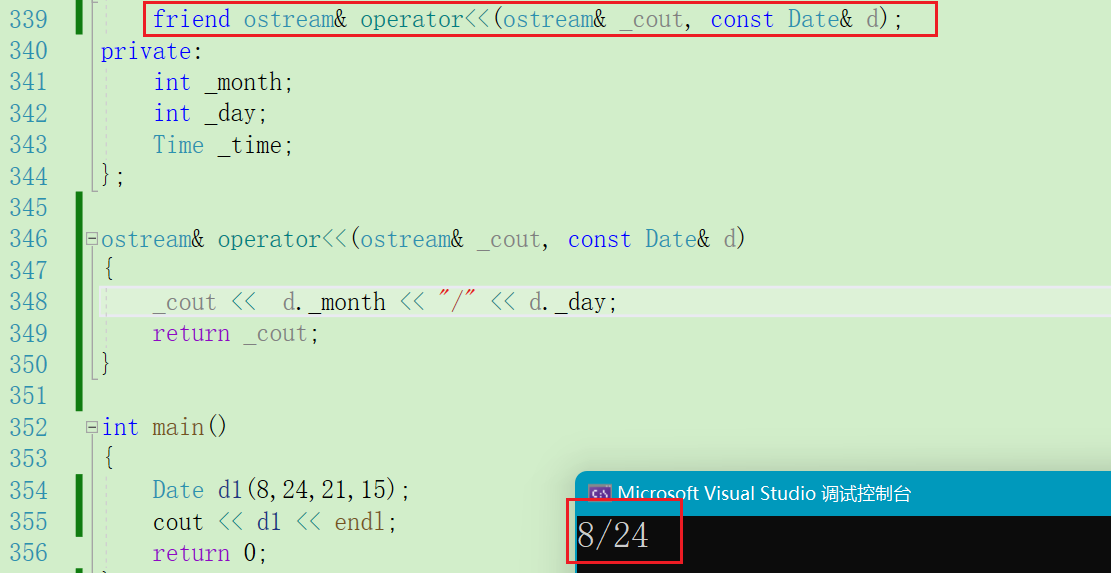Place cursor on 'private:' at line 340
This screenshot has width=1111, height=573.
point(152,51)
